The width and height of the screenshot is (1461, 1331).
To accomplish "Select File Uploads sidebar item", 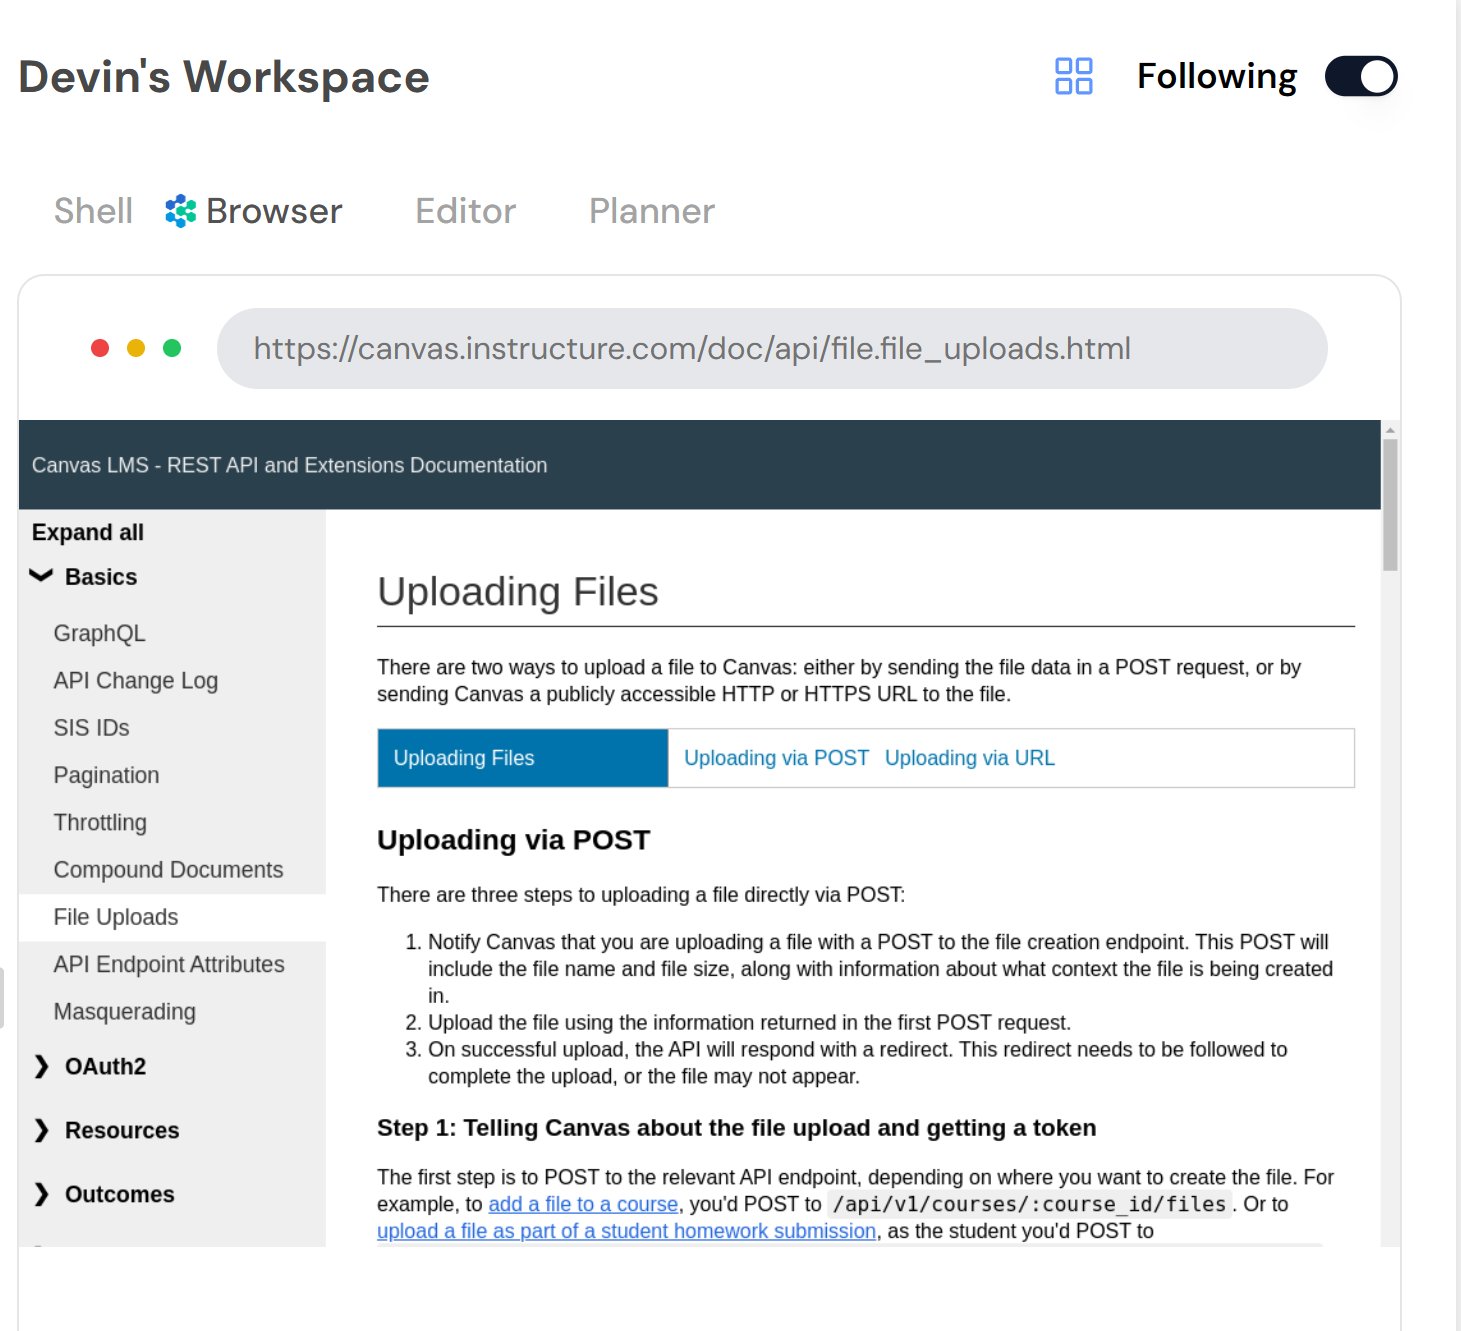I will (x=172, y=917).
